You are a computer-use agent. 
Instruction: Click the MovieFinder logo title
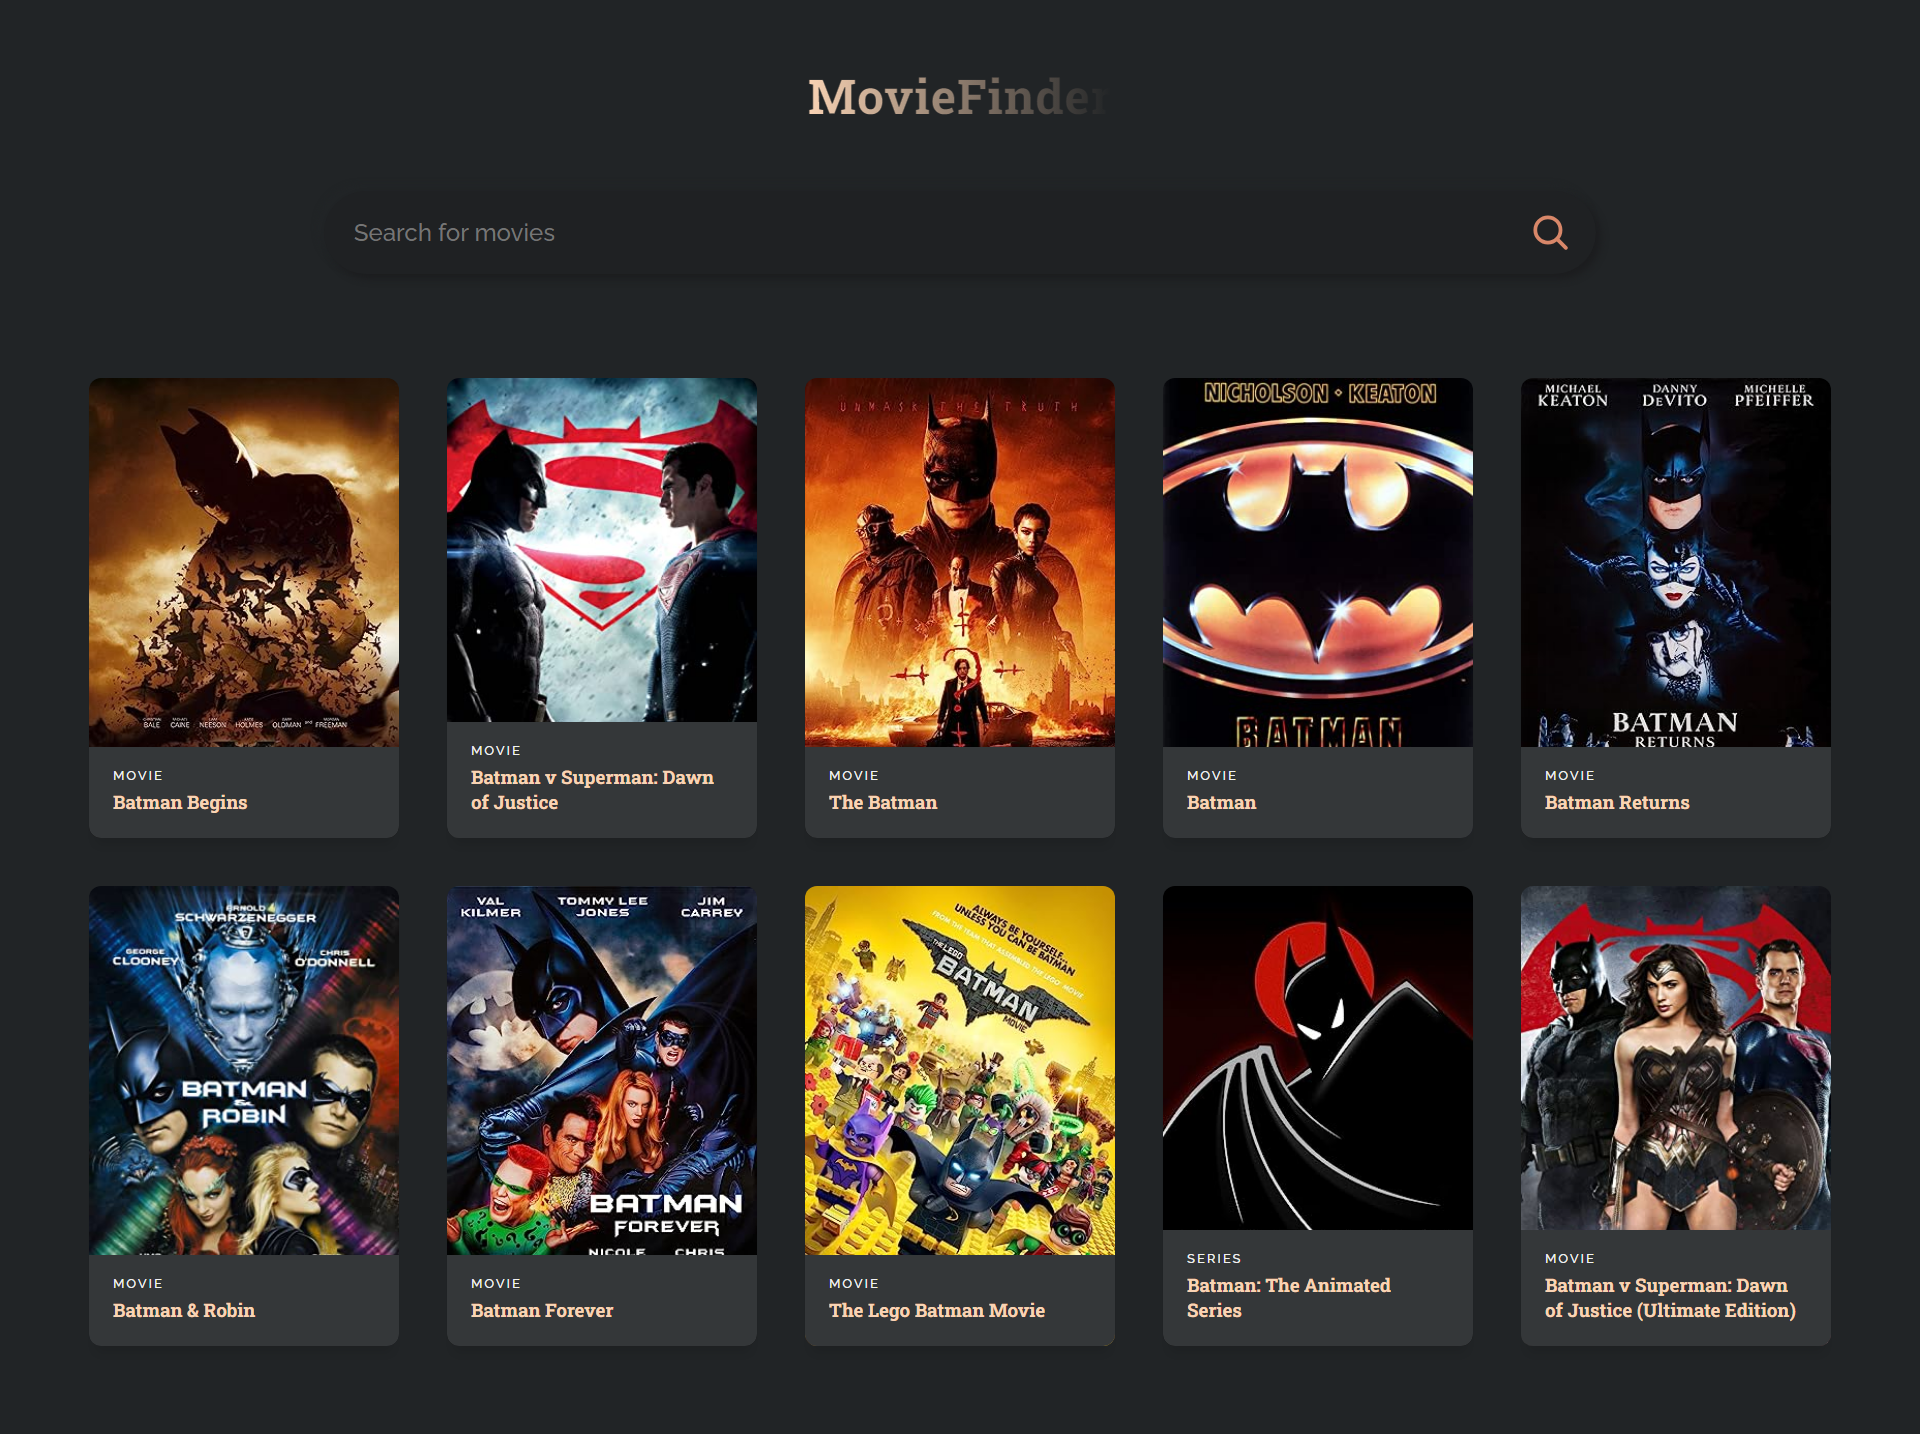click(x=958, y=97)
